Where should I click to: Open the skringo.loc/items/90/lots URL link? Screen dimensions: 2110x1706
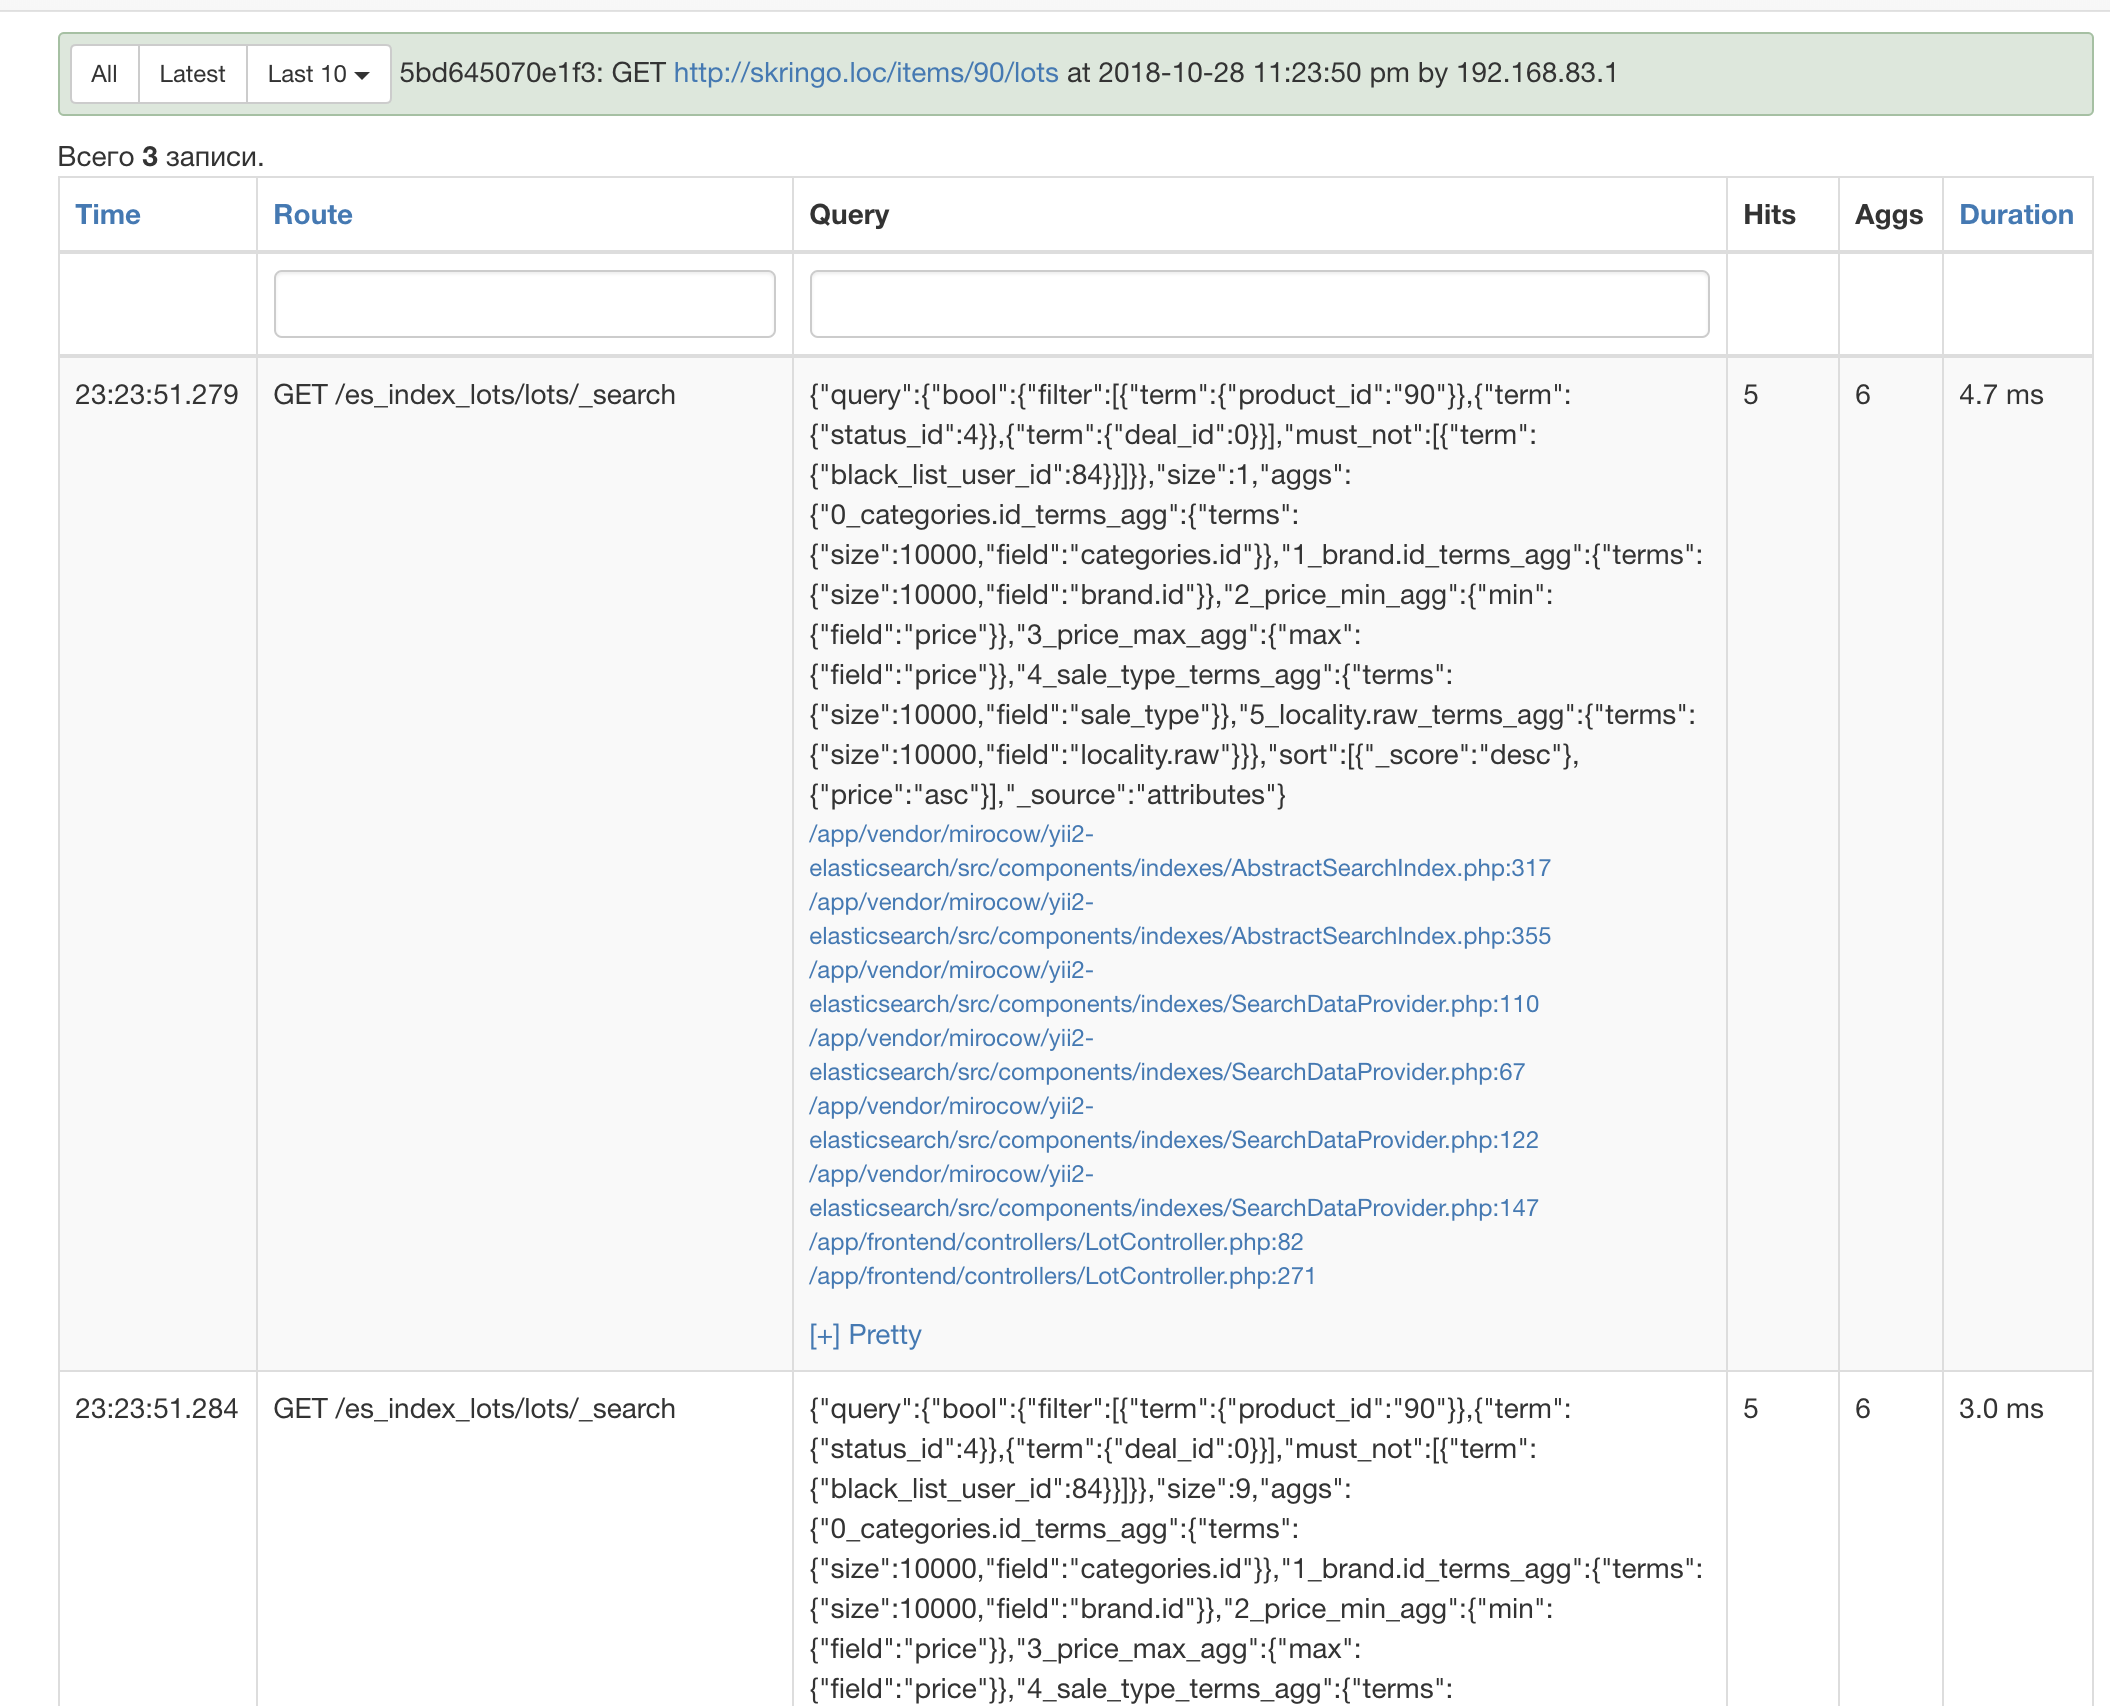(x=865, y=73)
